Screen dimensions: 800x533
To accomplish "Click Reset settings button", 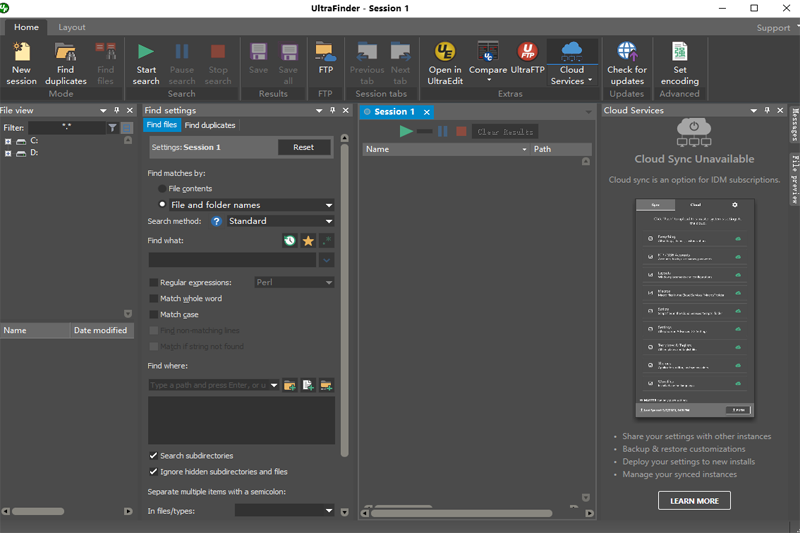I will click(304, 147).
